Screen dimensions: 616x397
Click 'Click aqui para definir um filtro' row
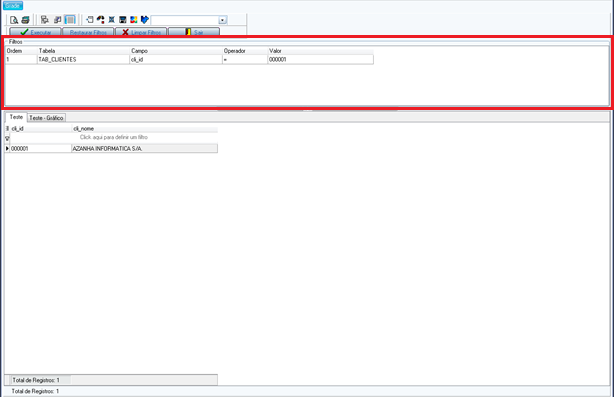click(114, 137)
